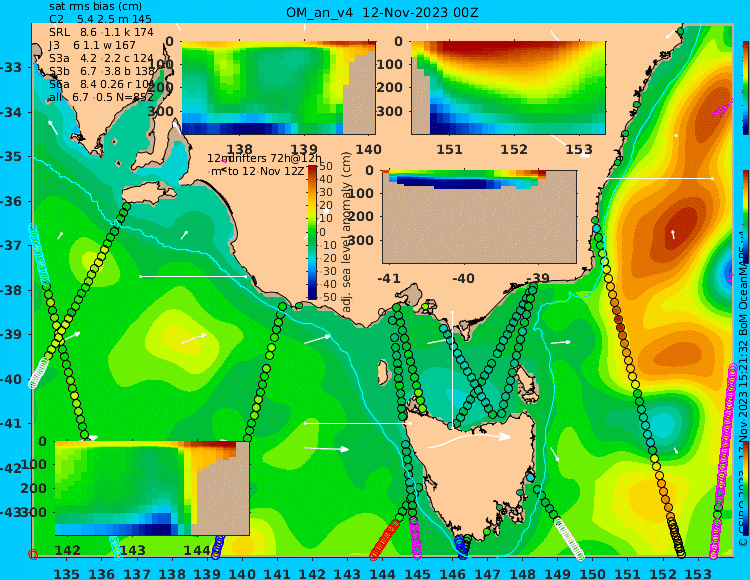Select the S6a 8.4 0.26 r row
This screenshot has width=750, height=580.
(x=101, y=84)
